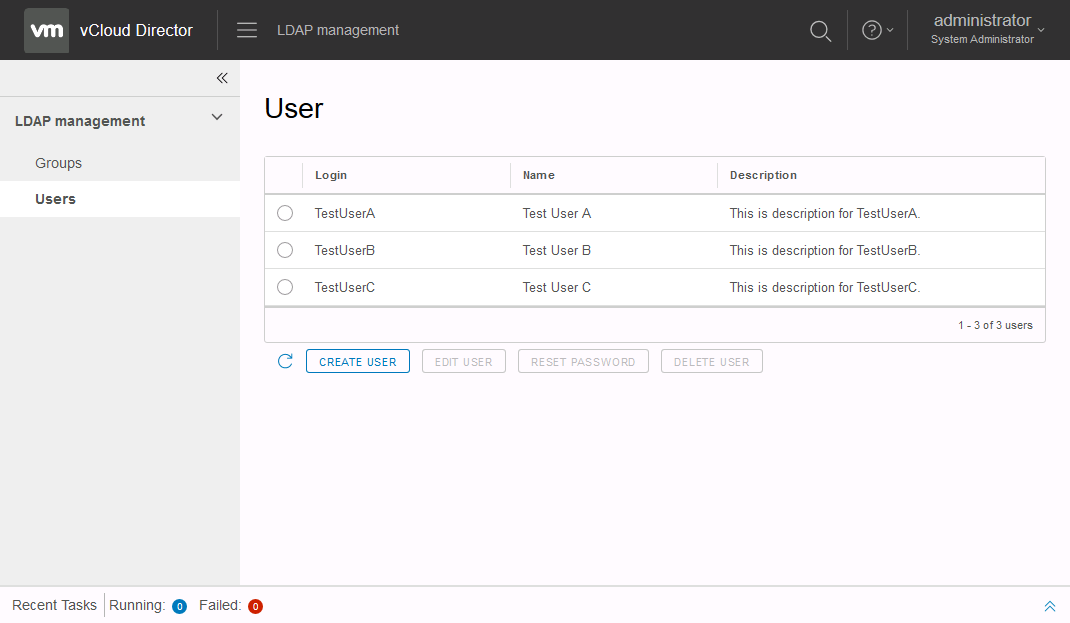Expand the Recent Tasks panel chevron

(x=1049, y=605)
